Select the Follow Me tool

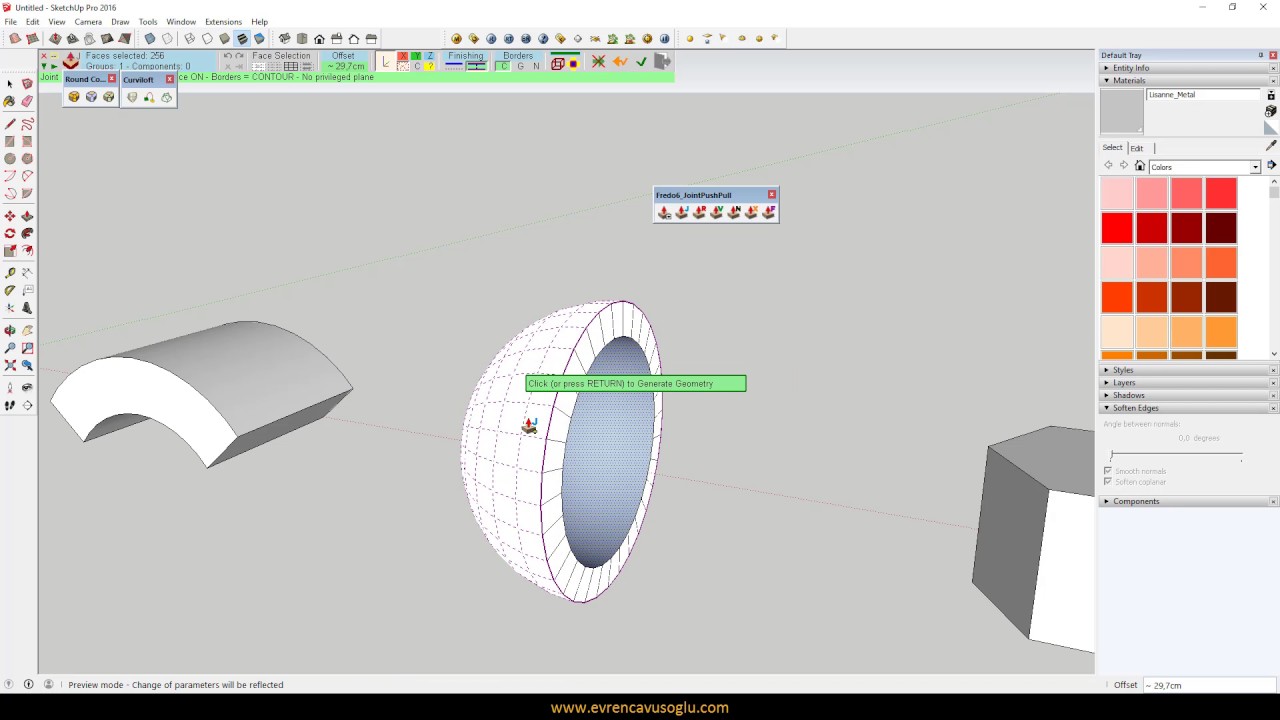[x=27, y=233]
